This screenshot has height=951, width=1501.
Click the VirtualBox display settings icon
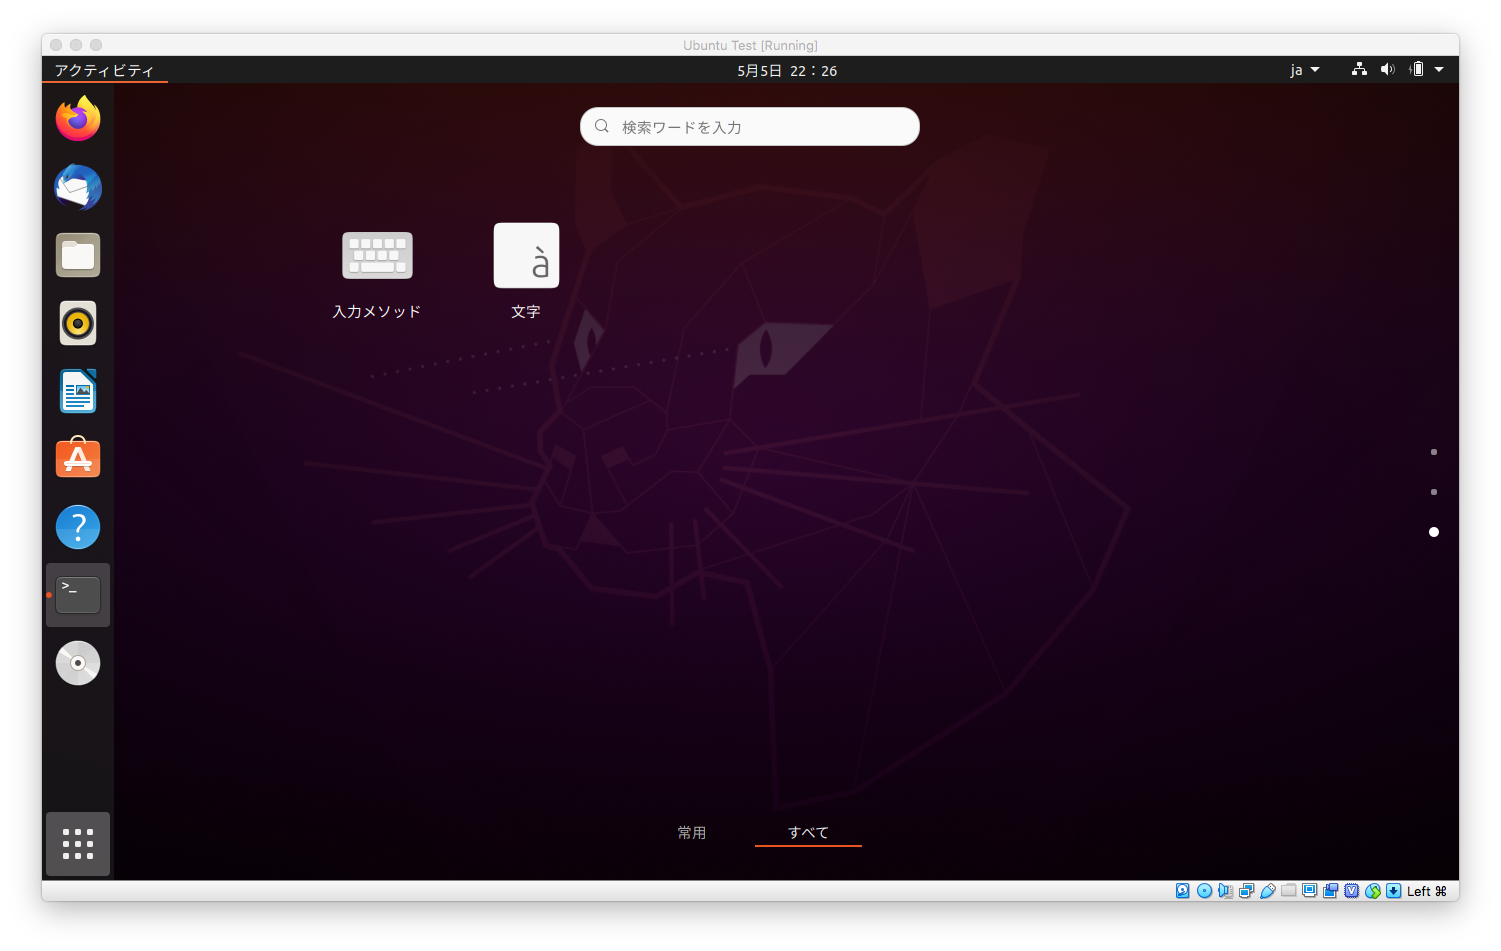[x=1310, y=890]
